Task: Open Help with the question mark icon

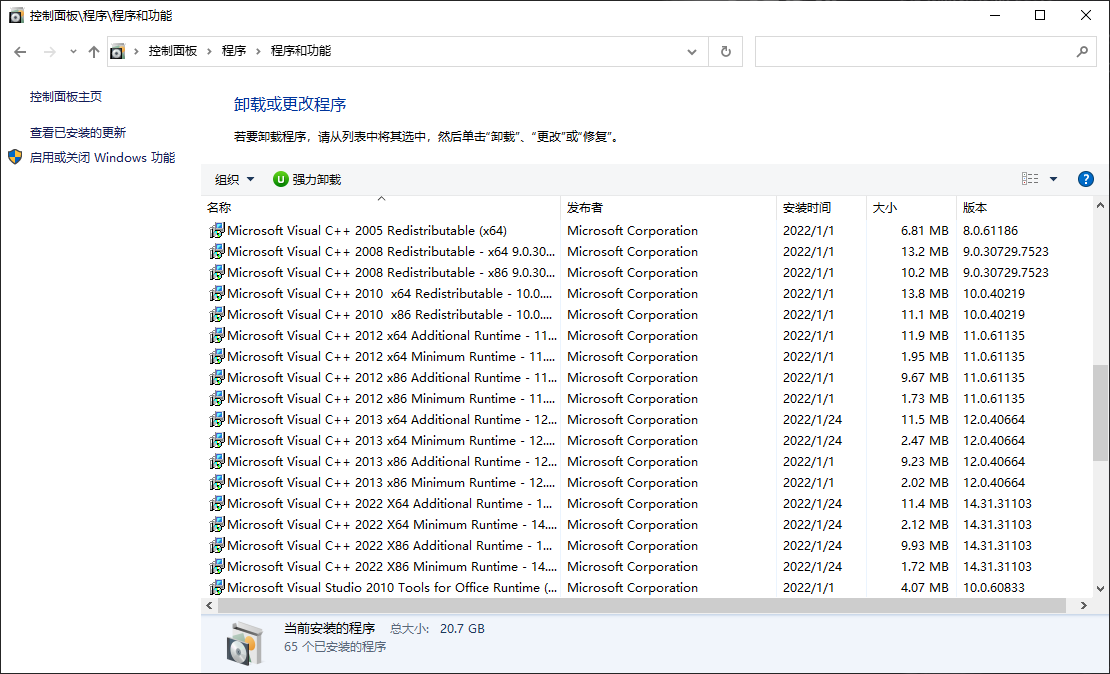Action: tap(1085, 179)
